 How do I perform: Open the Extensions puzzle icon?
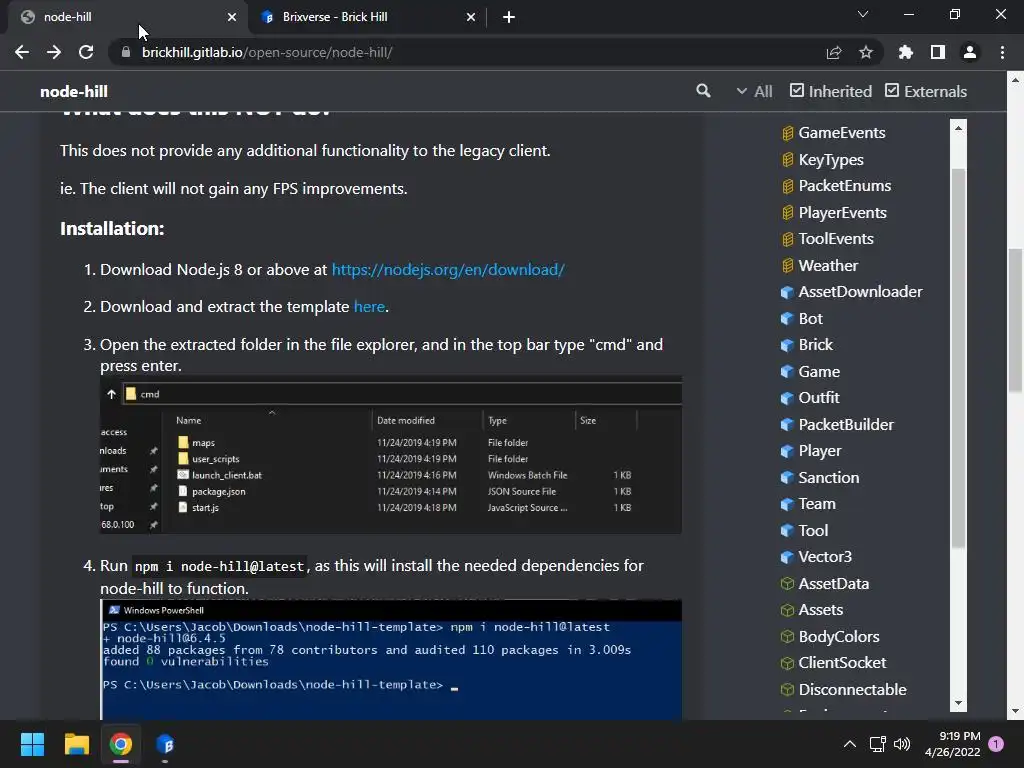pyautogui.click(x=906, y=52)
